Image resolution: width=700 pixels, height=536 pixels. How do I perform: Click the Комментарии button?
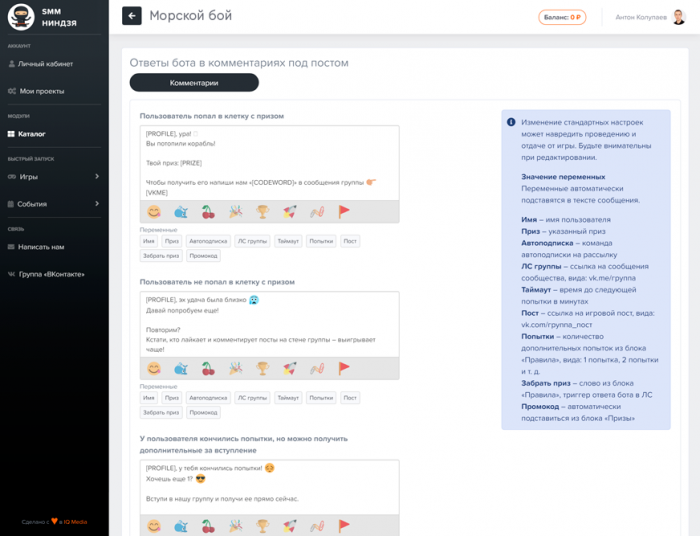click(x=194, y=83)
